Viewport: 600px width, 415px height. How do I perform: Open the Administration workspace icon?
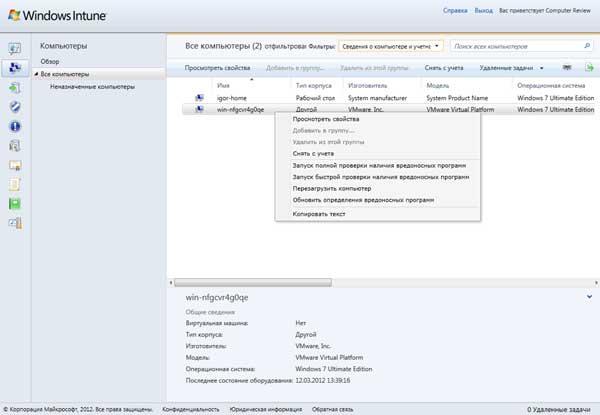pyautogui.click(x=15, y=223)
